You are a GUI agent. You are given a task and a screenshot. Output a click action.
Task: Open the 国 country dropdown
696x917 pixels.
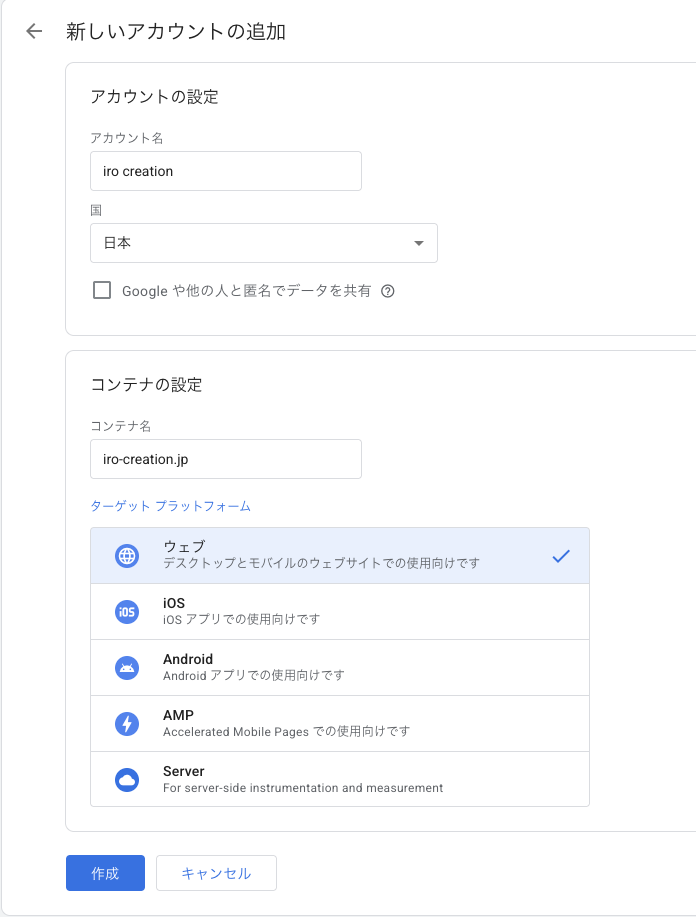(263, 243)
